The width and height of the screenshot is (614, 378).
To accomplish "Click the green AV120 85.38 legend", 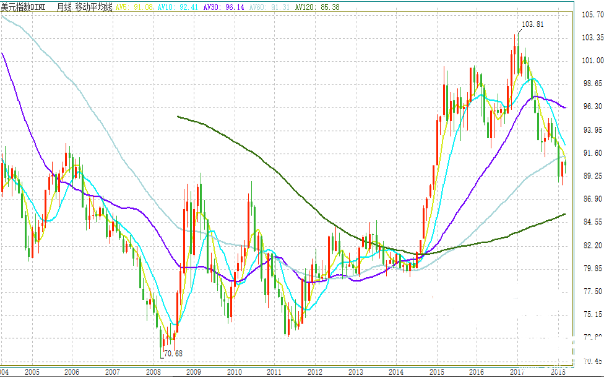I will tap(317, 7).
